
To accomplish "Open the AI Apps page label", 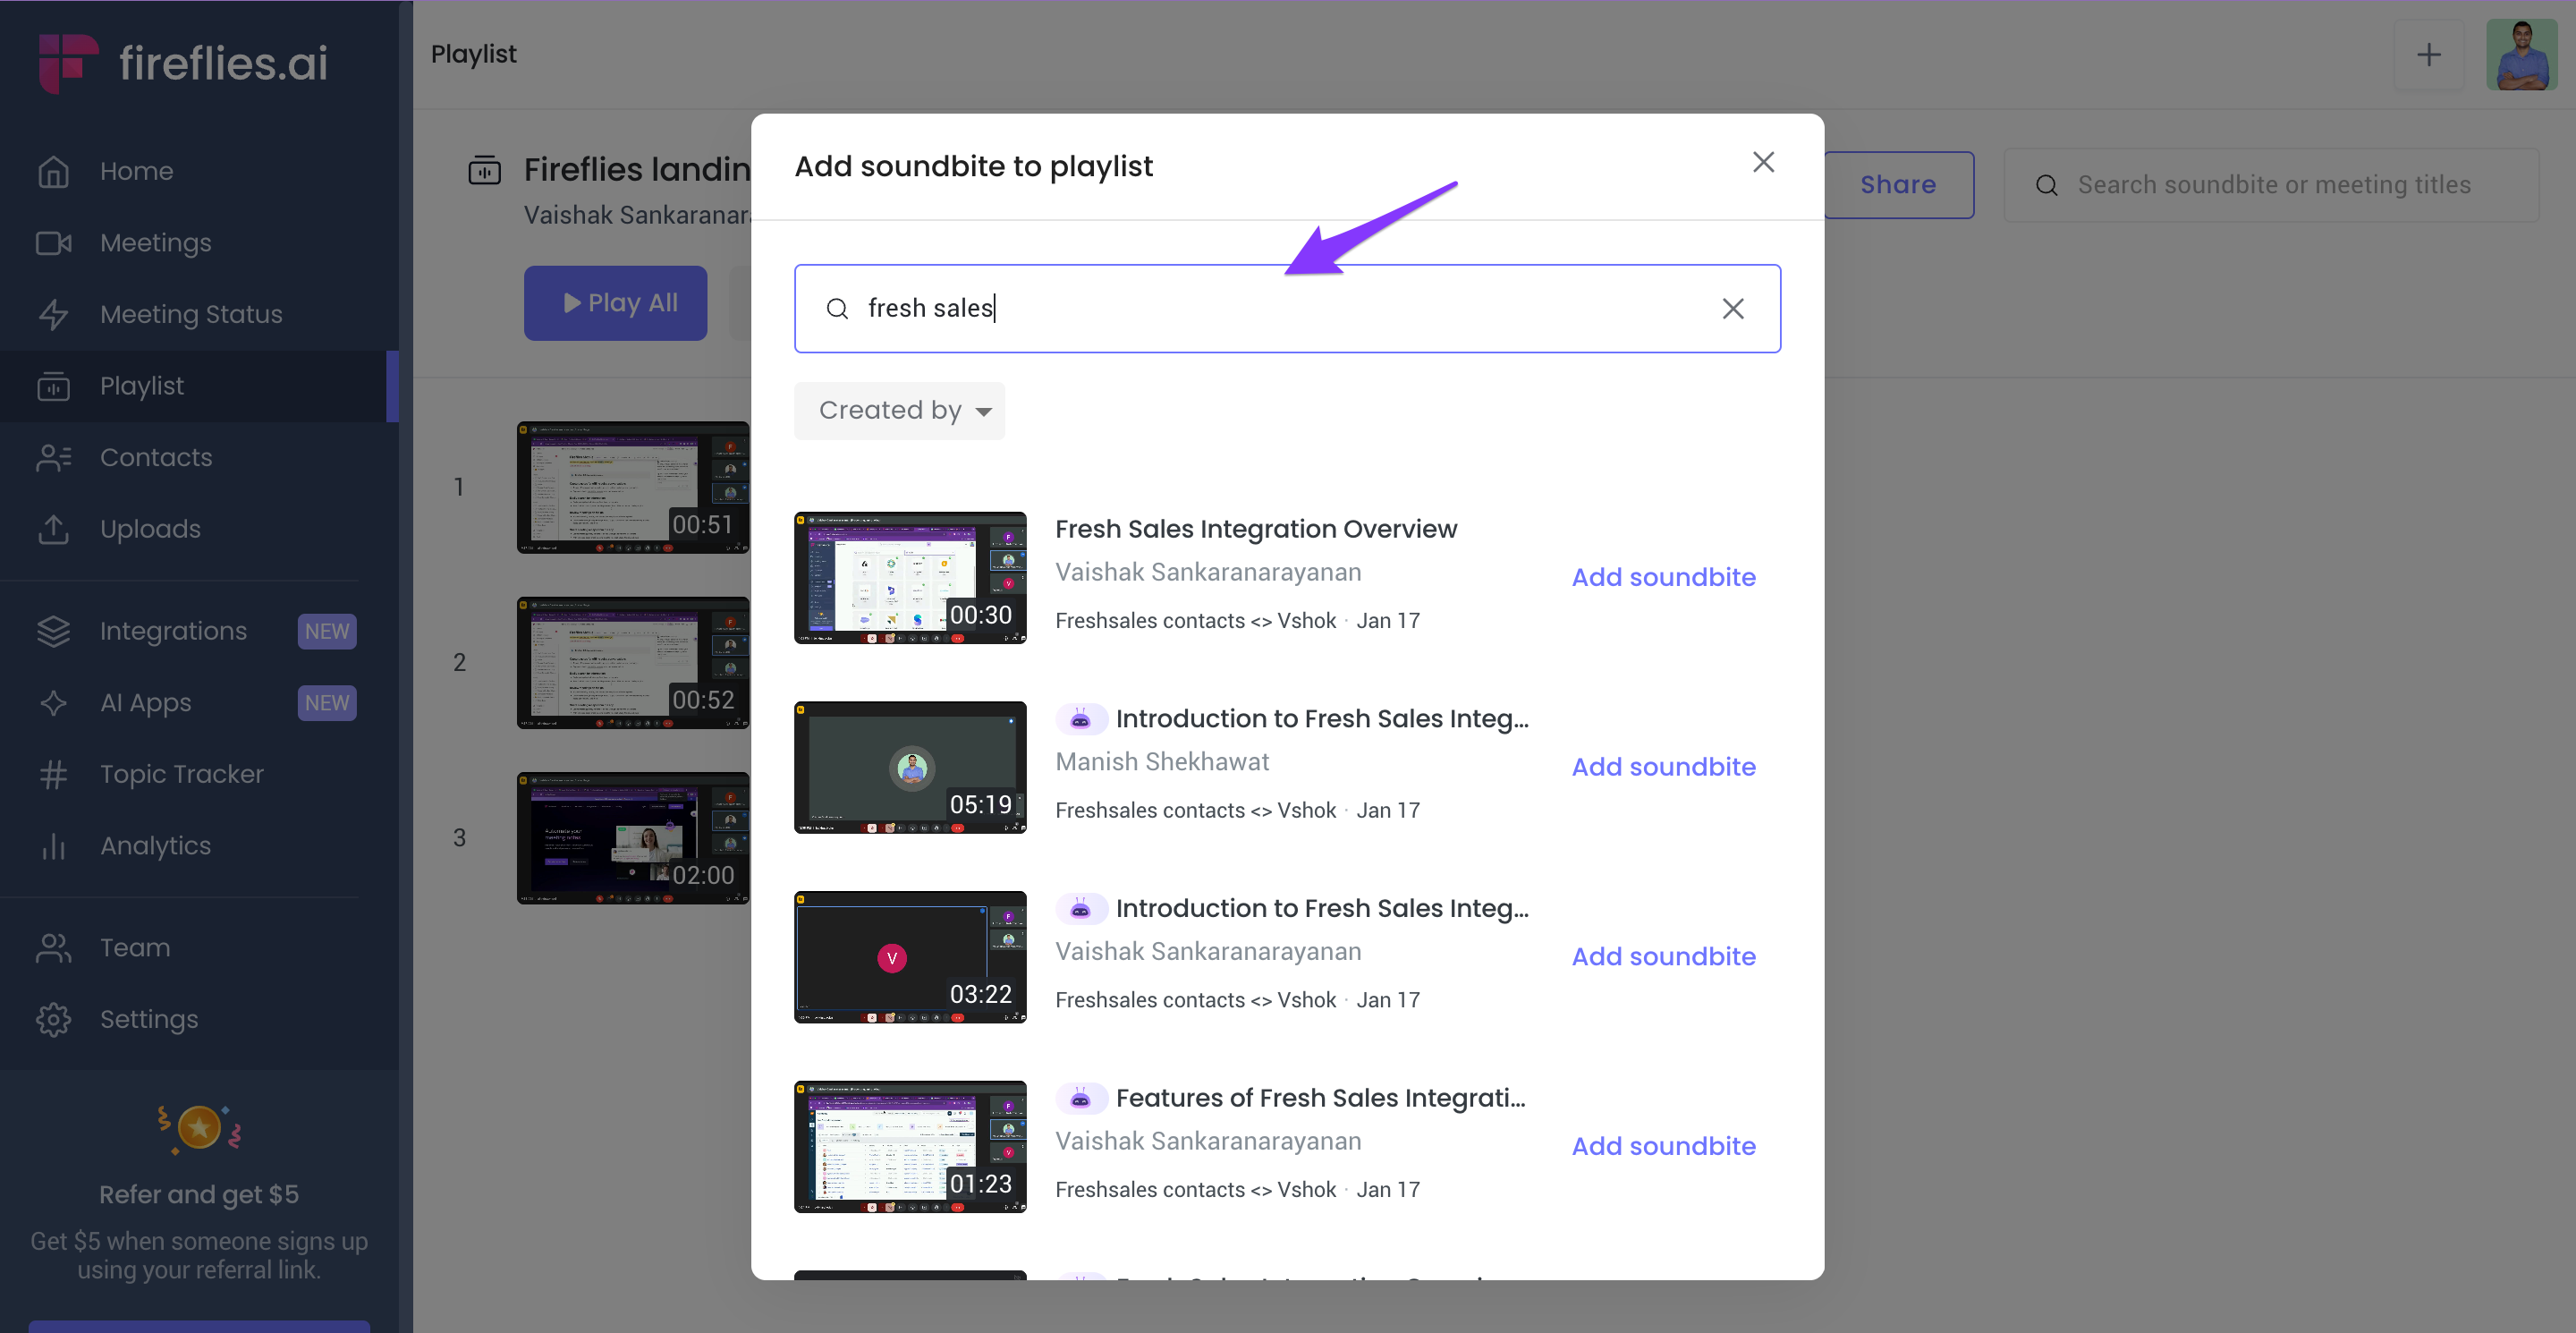I will click(145, 703).
